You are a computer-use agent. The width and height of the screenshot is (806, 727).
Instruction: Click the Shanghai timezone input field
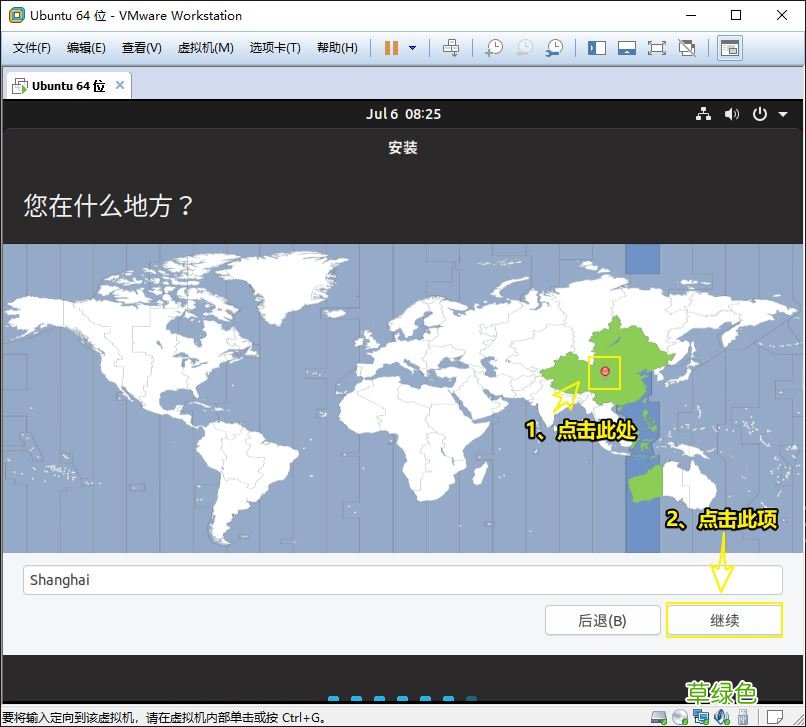[x=402, y=580]
